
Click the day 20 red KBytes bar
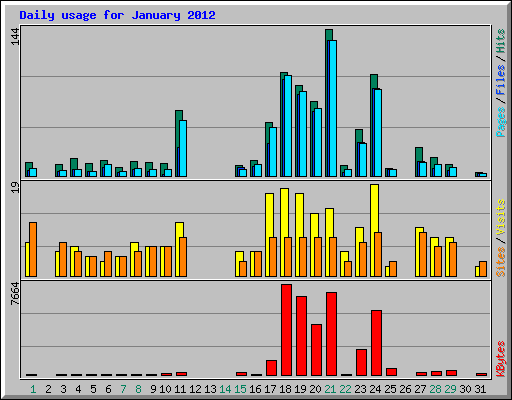click(316, 350)
